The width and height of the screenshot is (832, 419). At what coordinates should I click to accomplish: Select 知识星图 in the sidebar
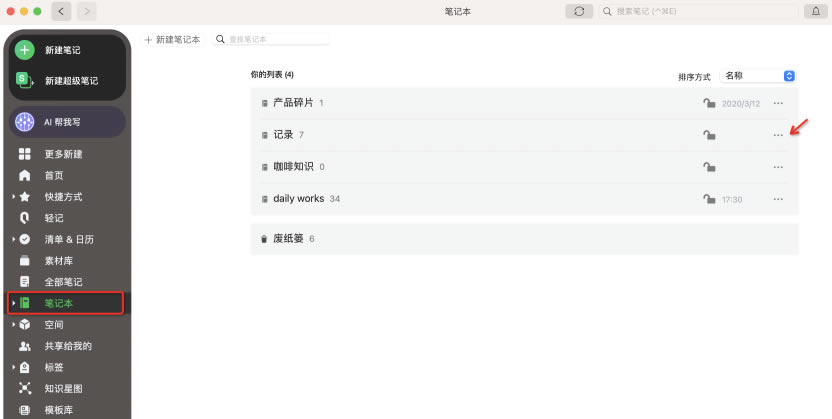(66, 388)
